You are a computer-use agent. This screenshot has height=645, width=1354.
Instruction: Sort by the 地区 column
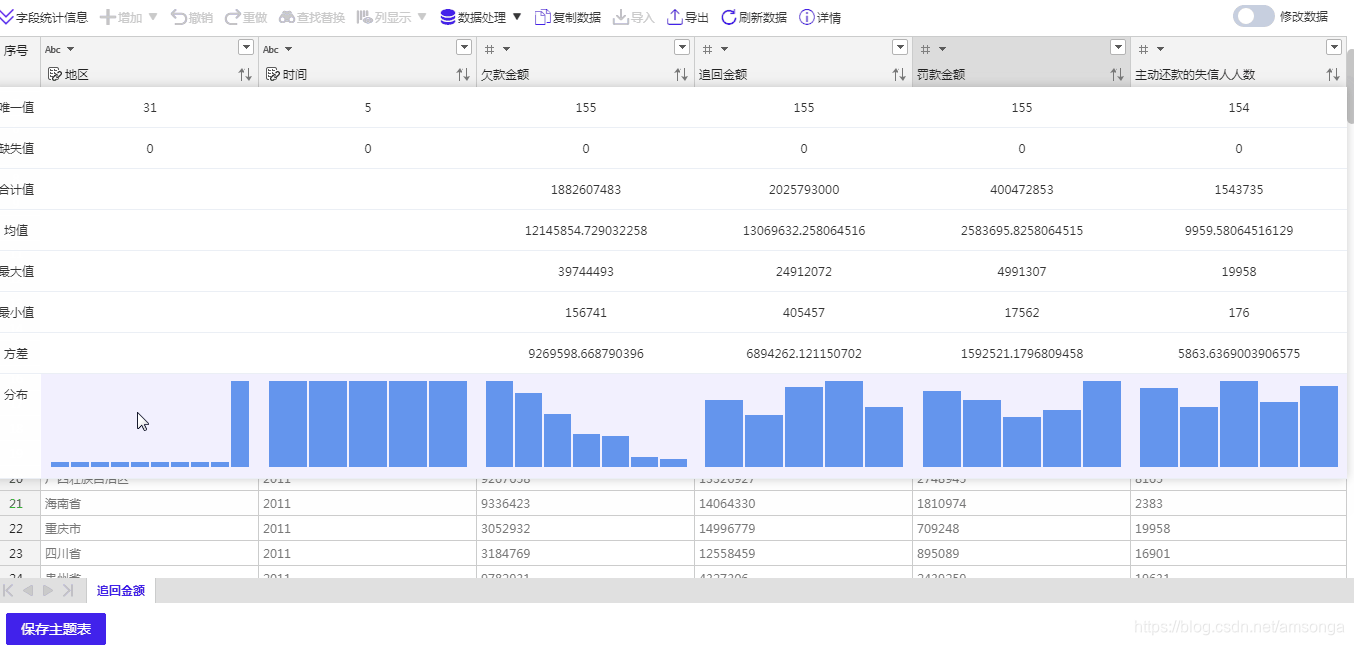point(245,75)
